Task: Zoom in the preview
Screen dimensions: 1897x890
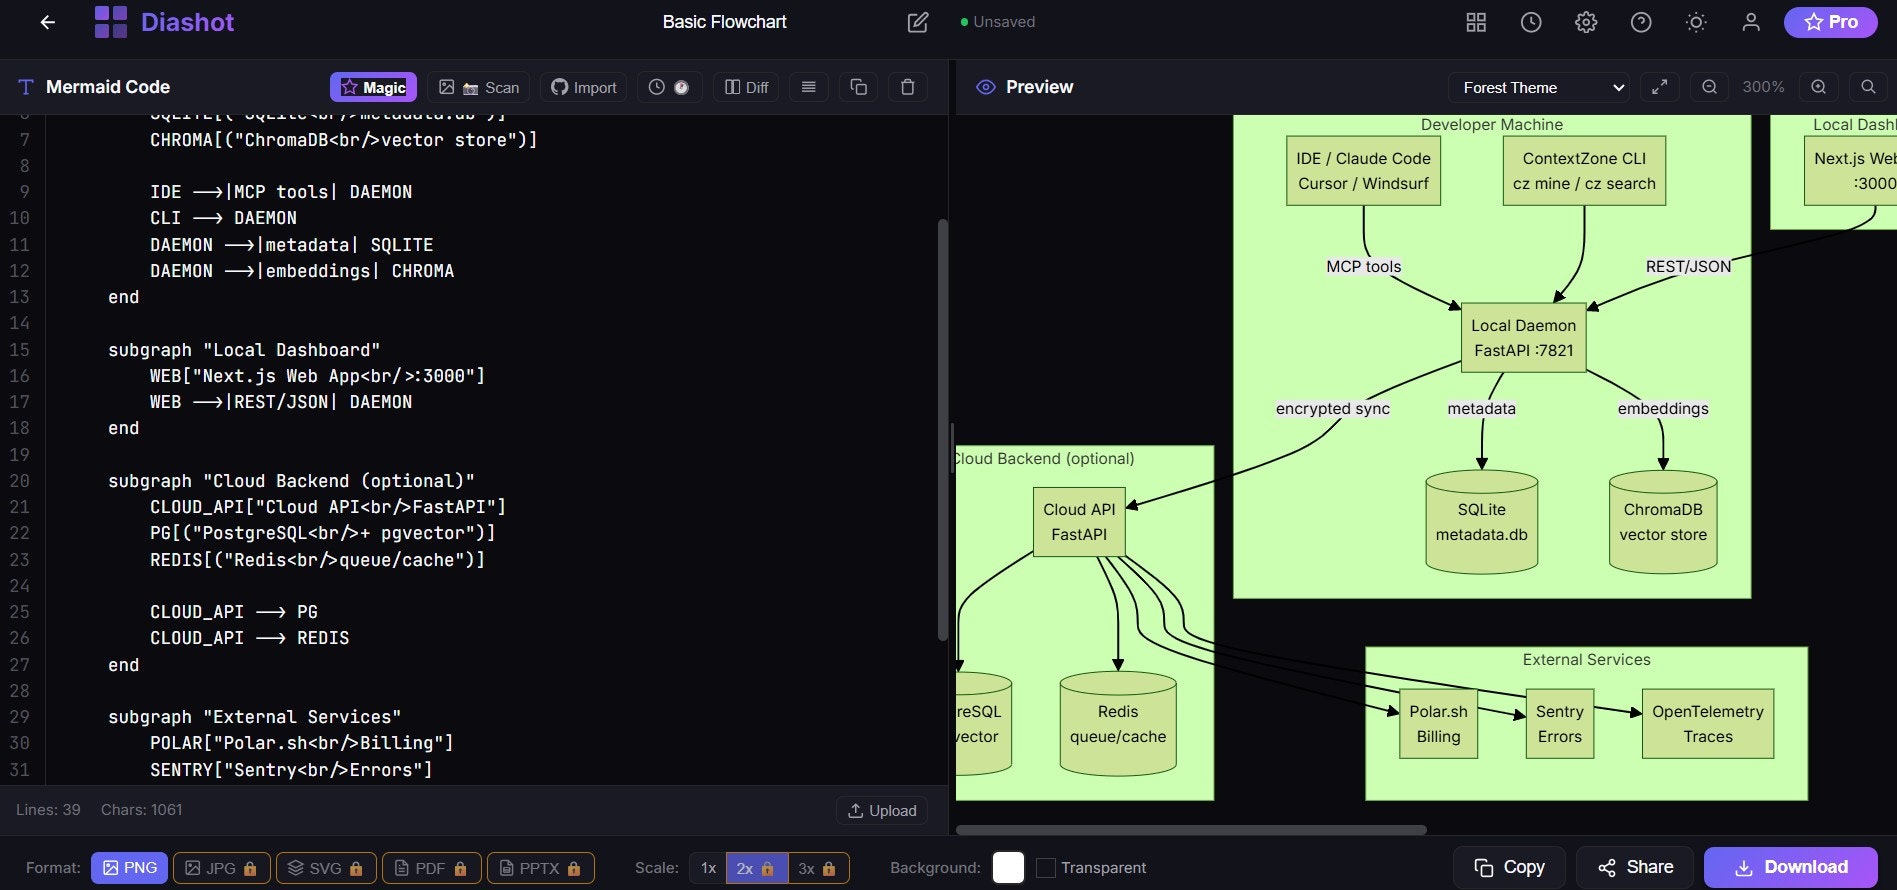Action: pyautogui.click(x=1818, y=87)
